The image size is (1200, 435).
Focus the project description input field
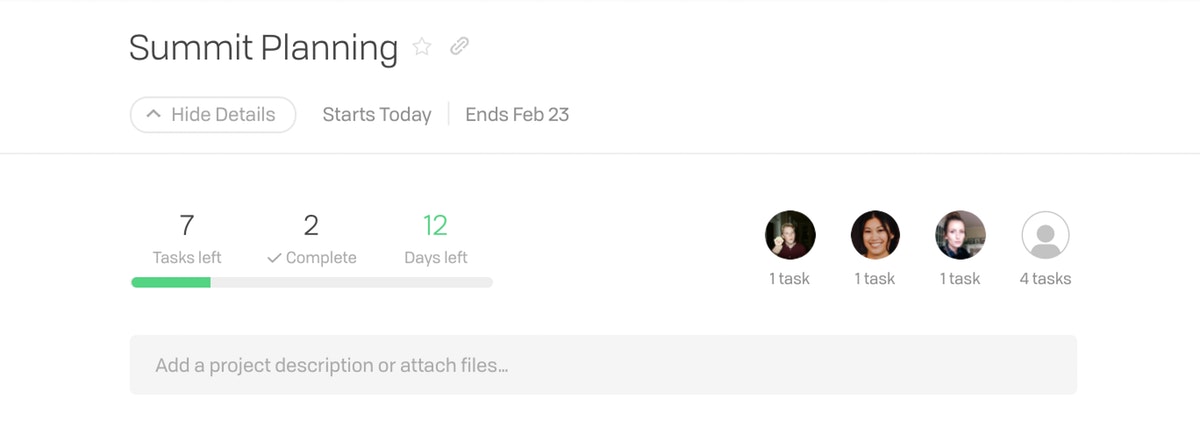point(603,365)
